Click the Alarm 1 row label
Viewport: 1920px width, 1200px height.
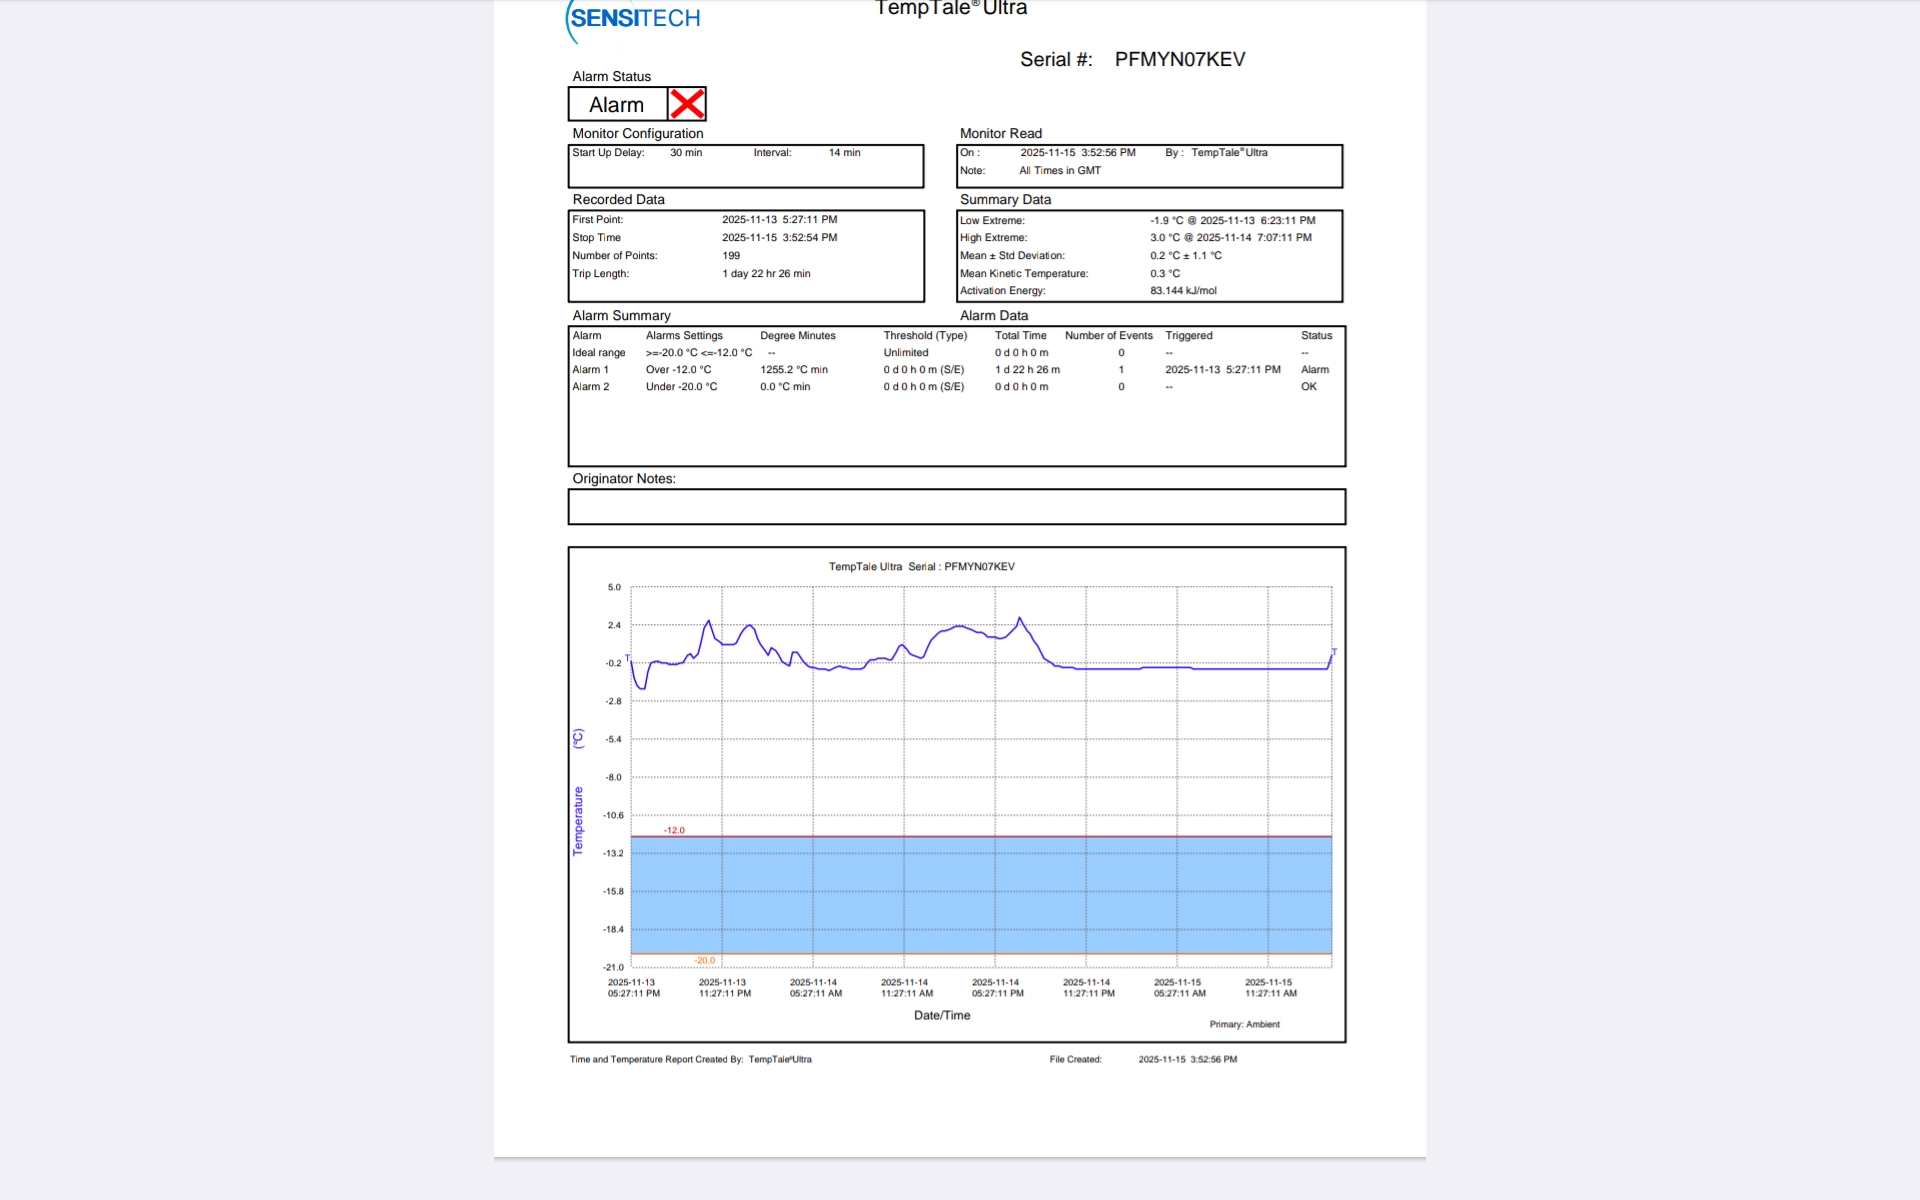(x=590, y=370)
